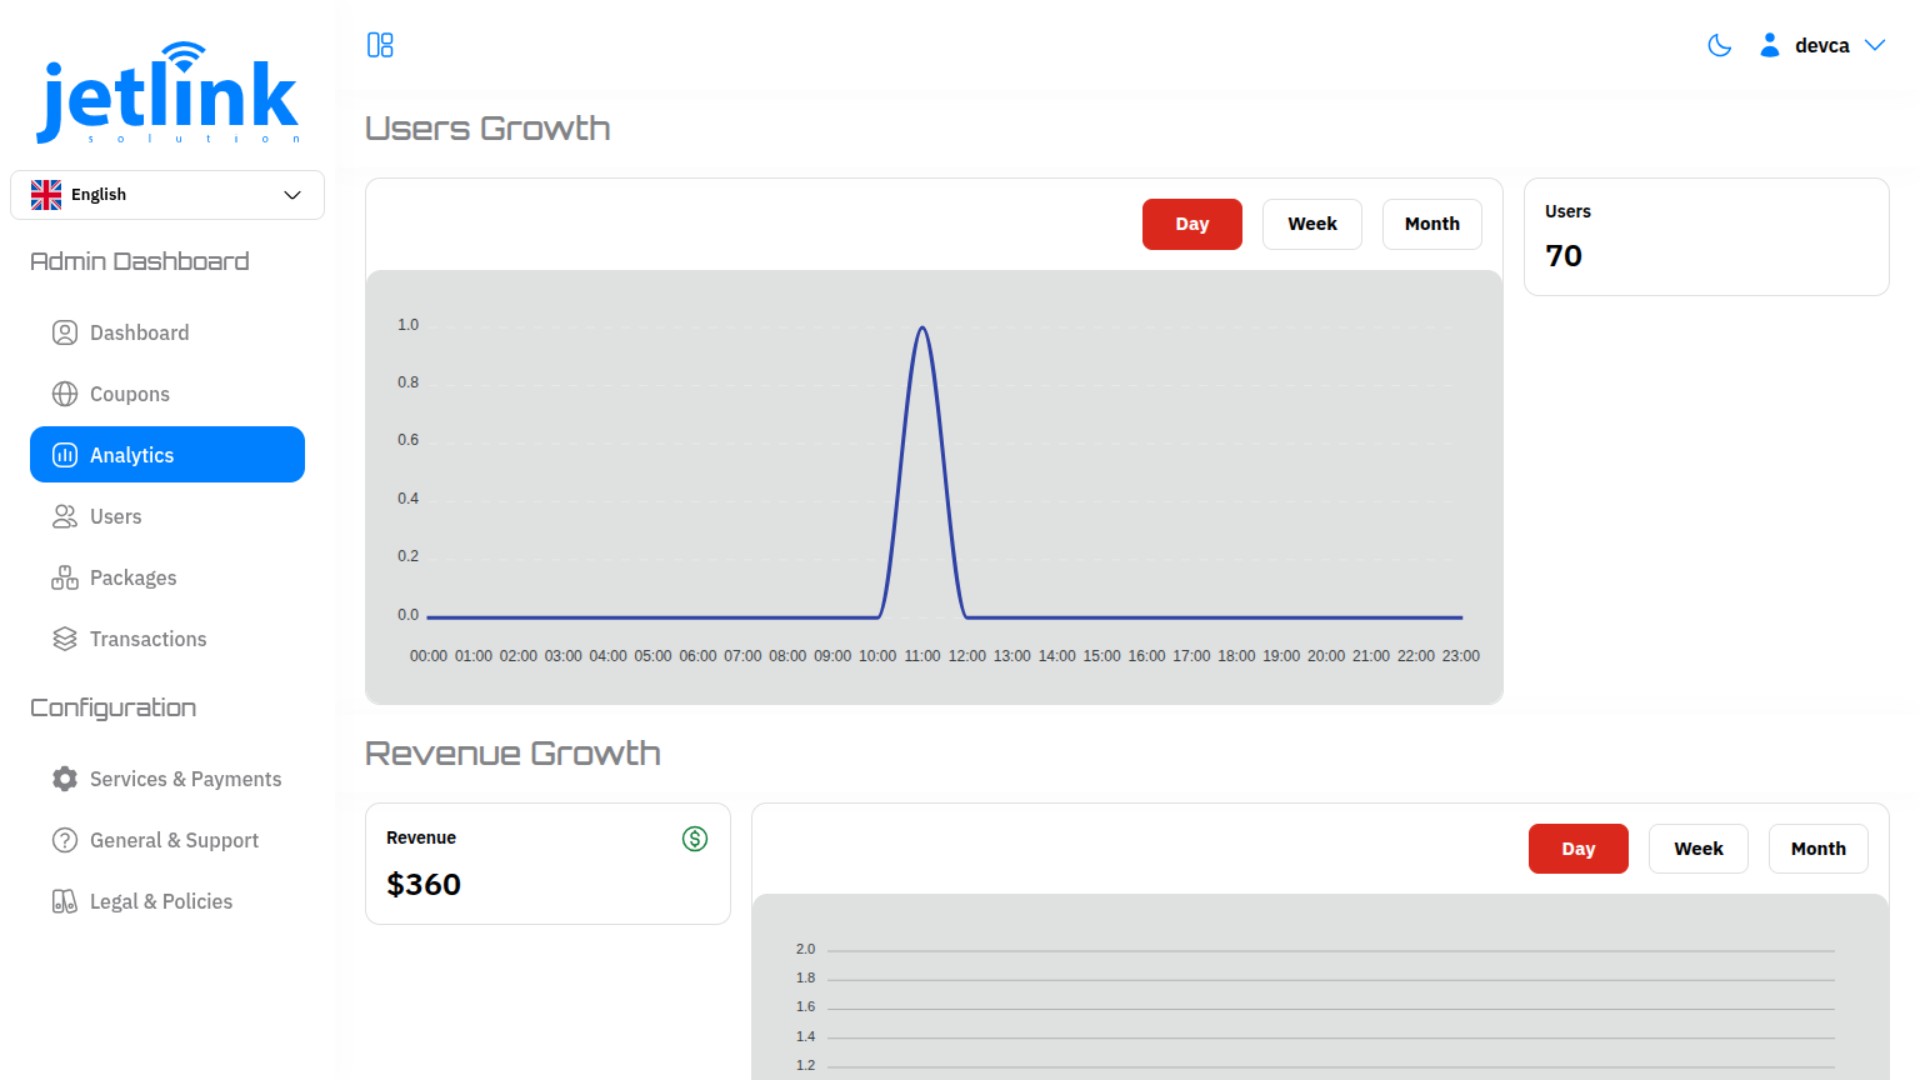Image resolution: width=1920 pixels, height=1080 pixels.
Task: Click the Coupons globe icon
Action: (x=65, y=394)
